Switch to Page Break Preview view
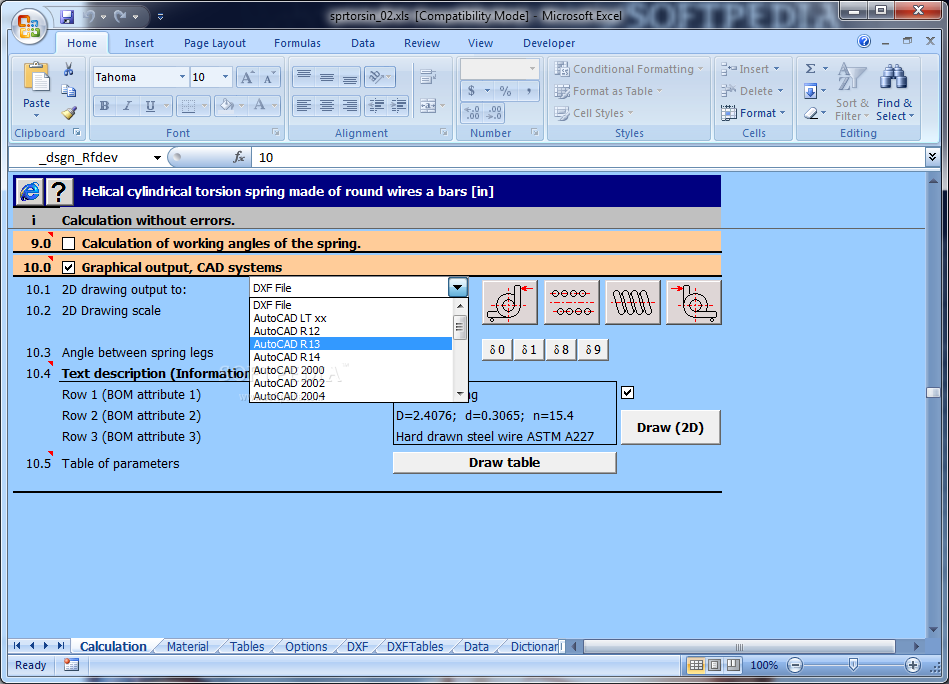This screenshot has width=949, height=684. tap(732, 665)
